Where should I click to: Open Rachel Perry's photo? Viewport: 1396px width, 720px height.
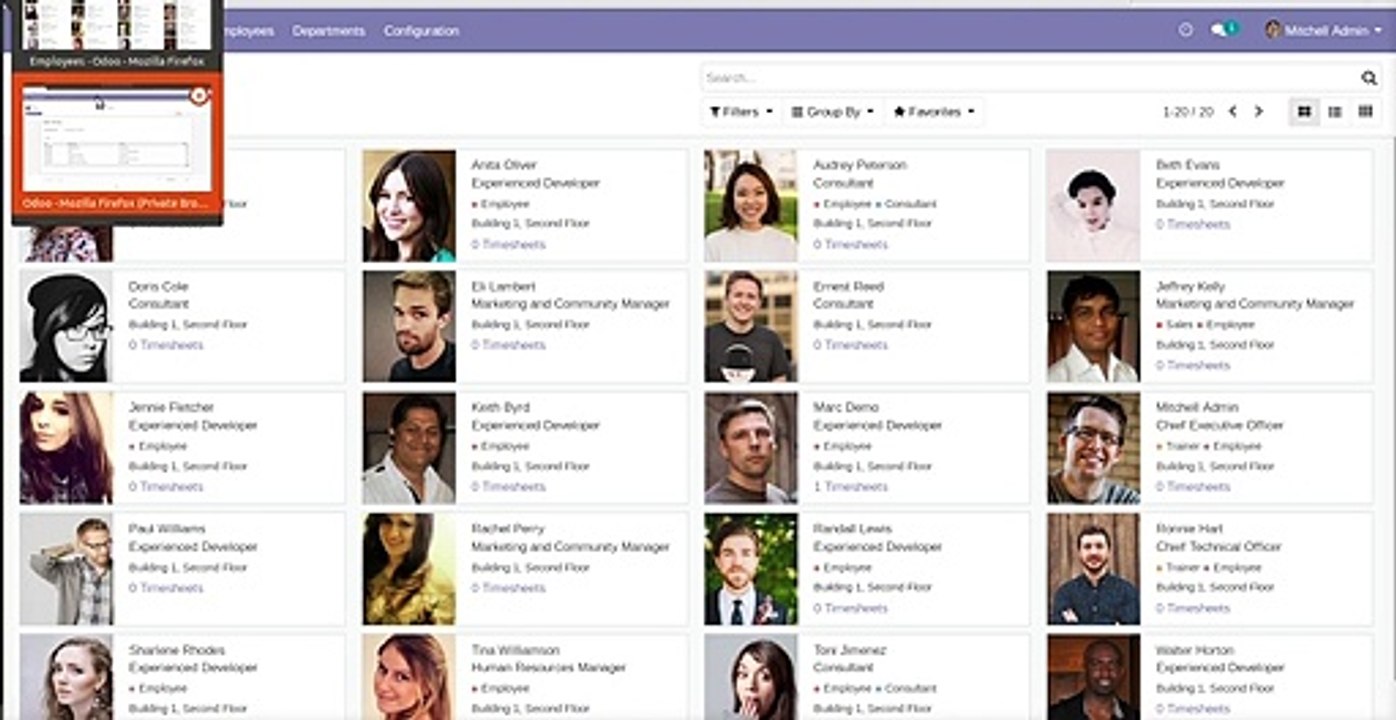point(409,570)
